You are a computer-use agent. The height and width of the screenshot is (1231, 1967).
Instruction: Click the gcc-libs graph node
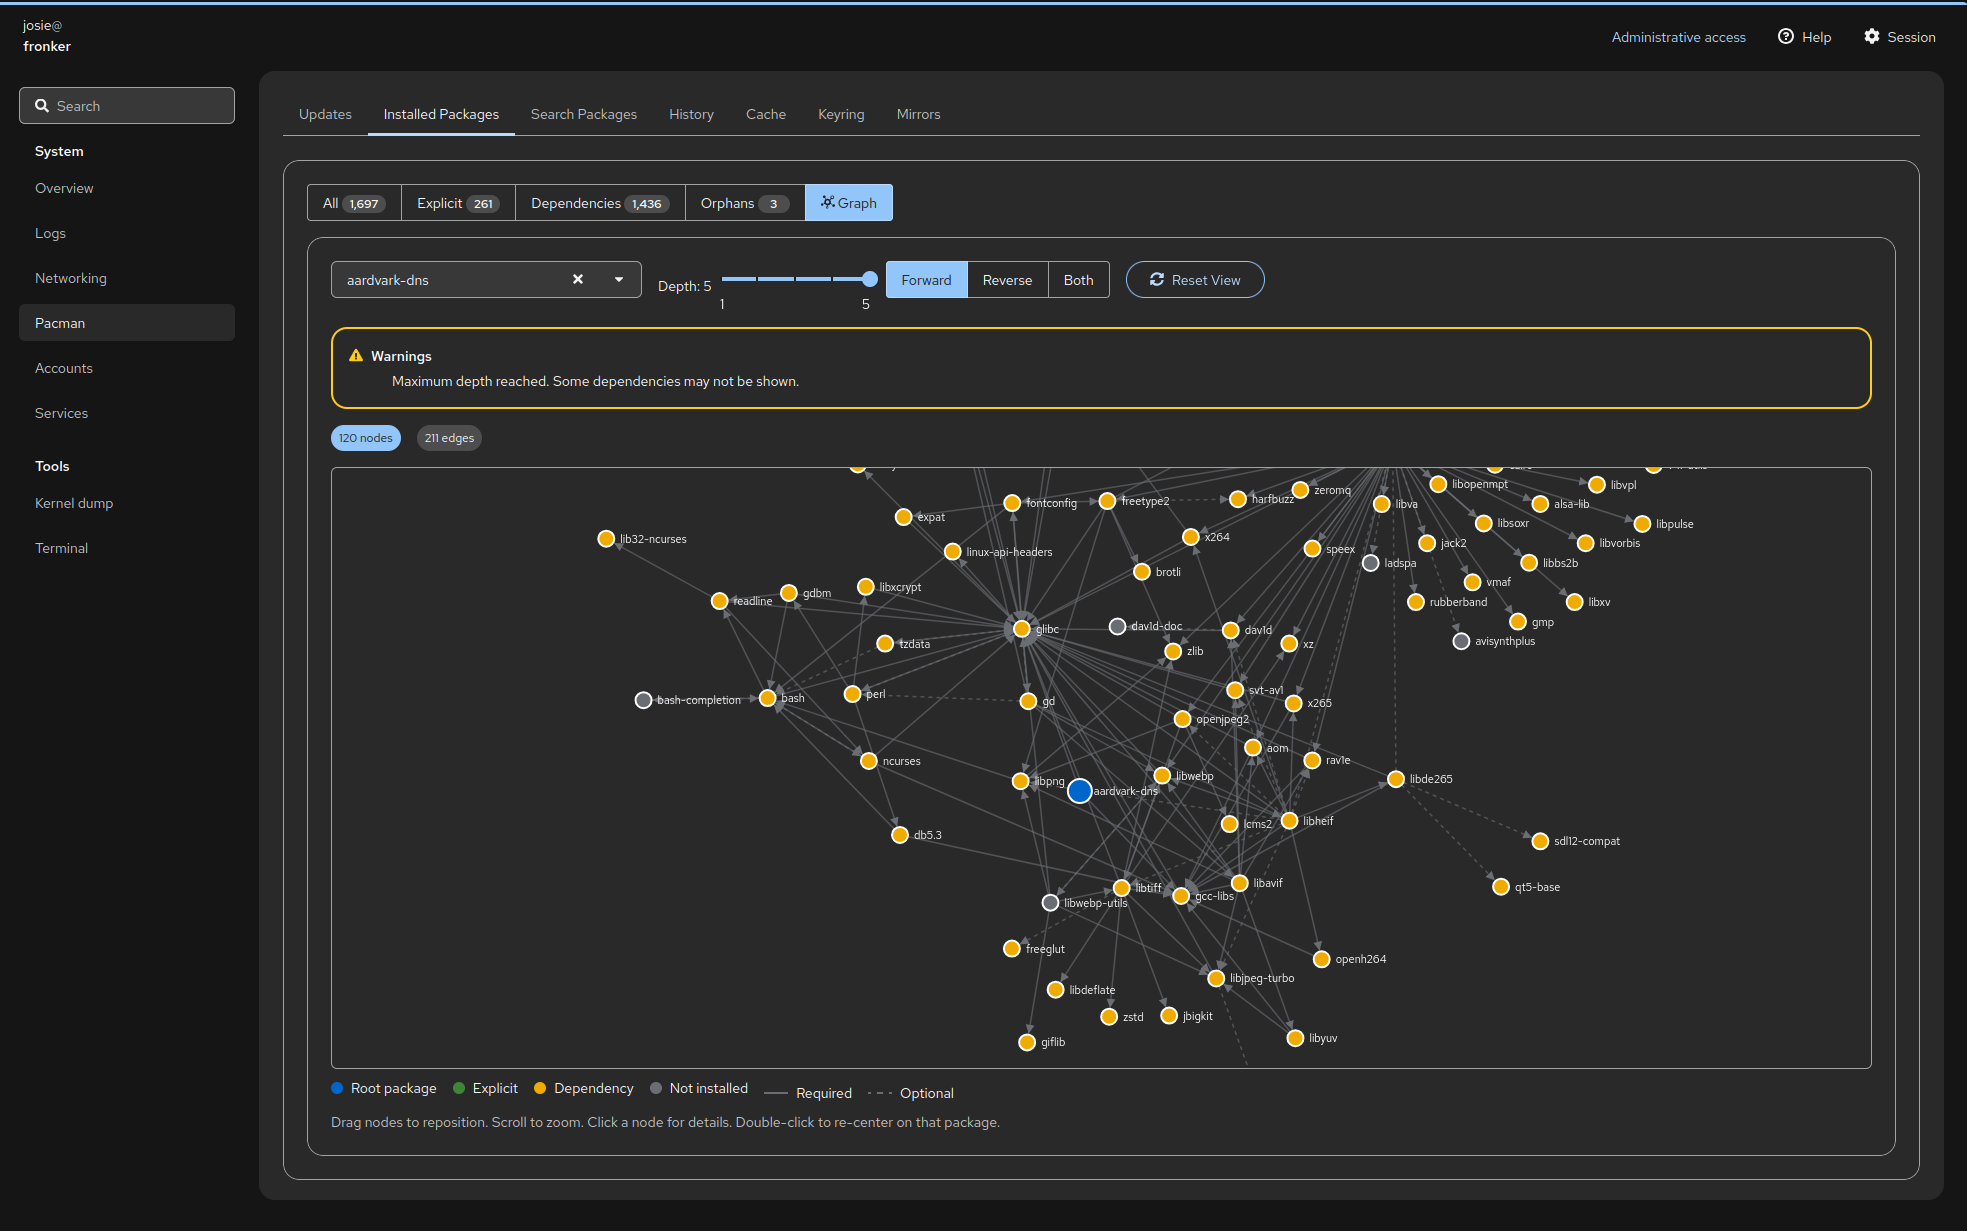point(1181,896)
